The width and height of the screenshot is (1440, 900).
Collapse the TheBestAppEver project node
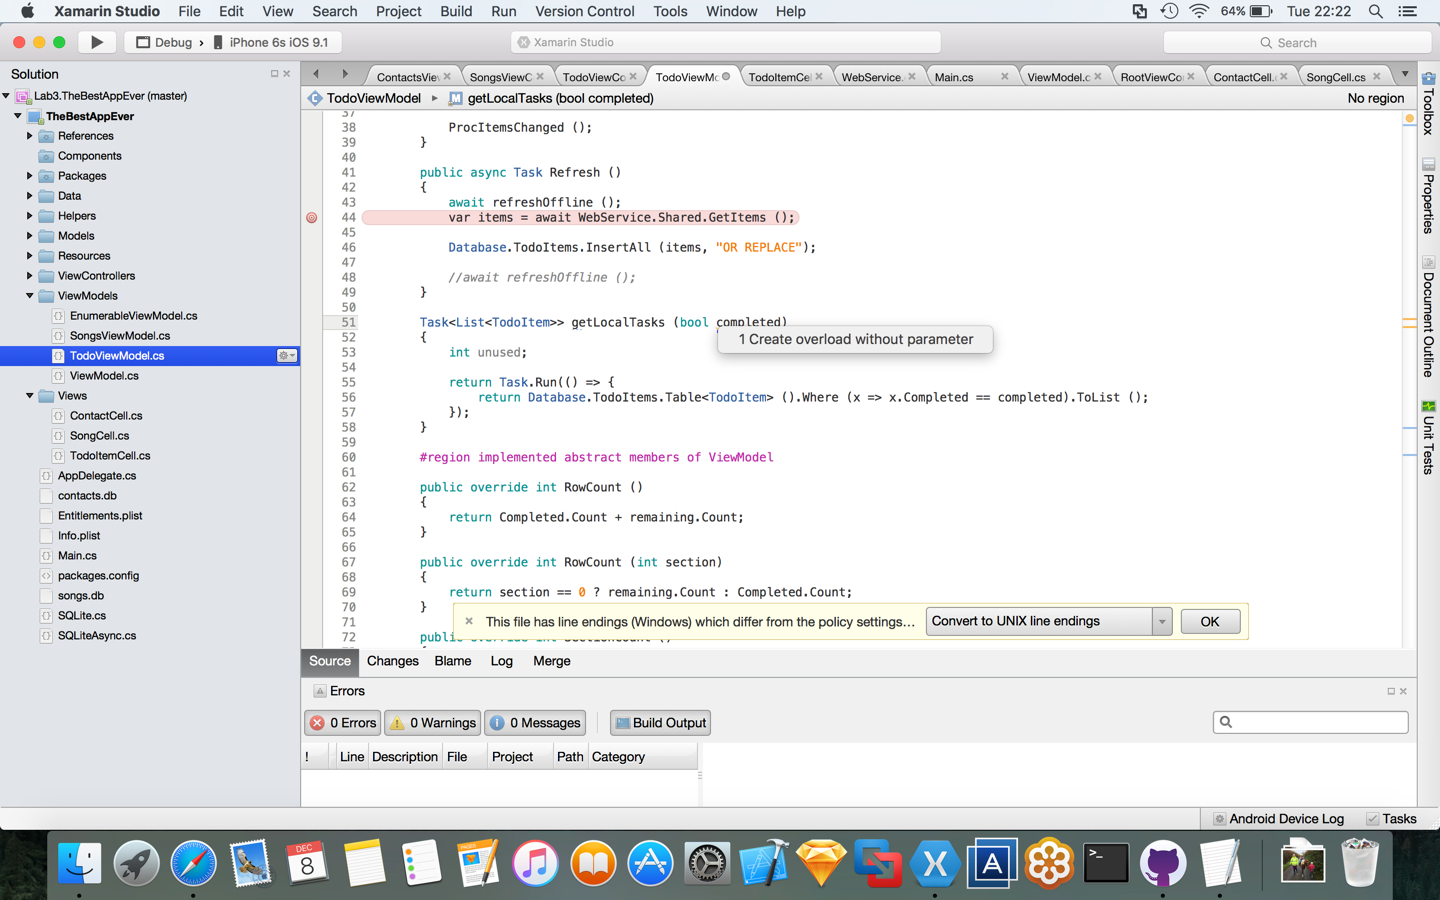18,116
